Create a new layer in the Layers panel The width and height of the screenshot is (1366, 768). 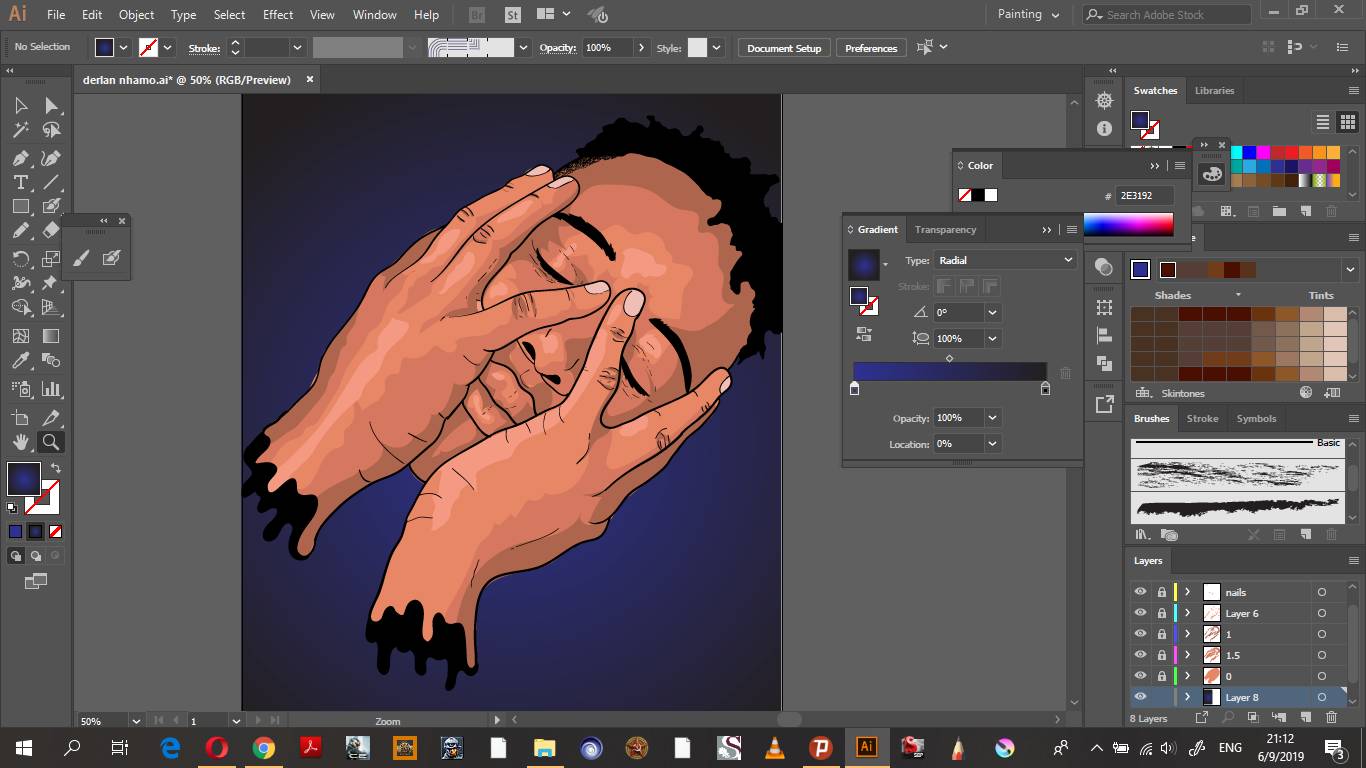pyautogui.click(x=1307, y=717)
